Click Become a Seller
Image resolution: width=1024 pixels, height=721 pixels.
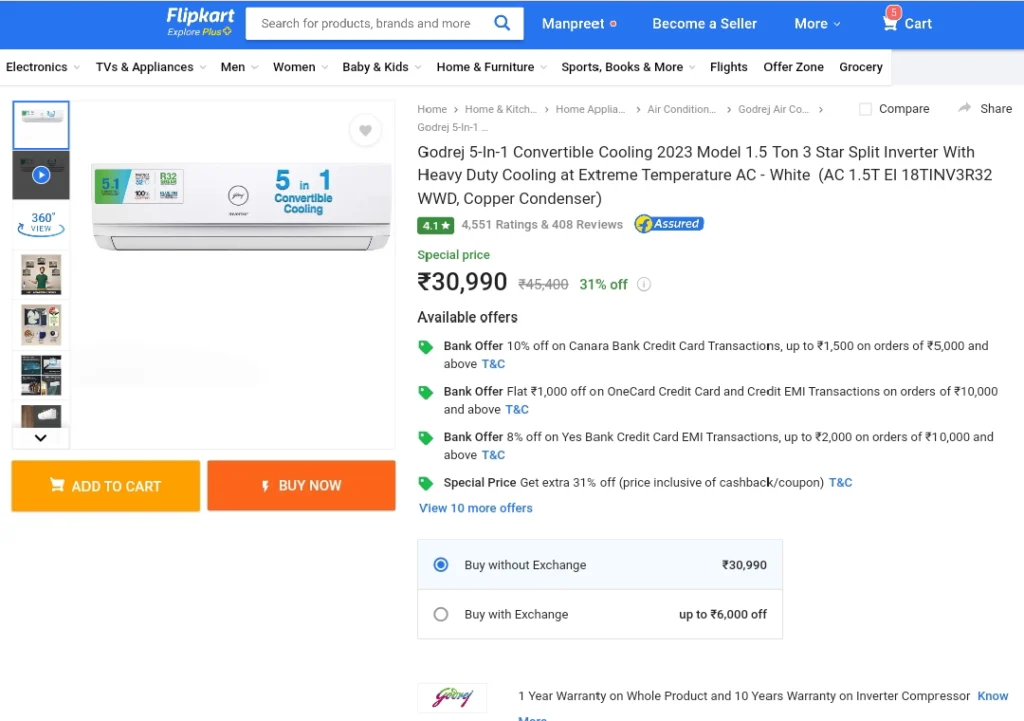coord(705,24)
